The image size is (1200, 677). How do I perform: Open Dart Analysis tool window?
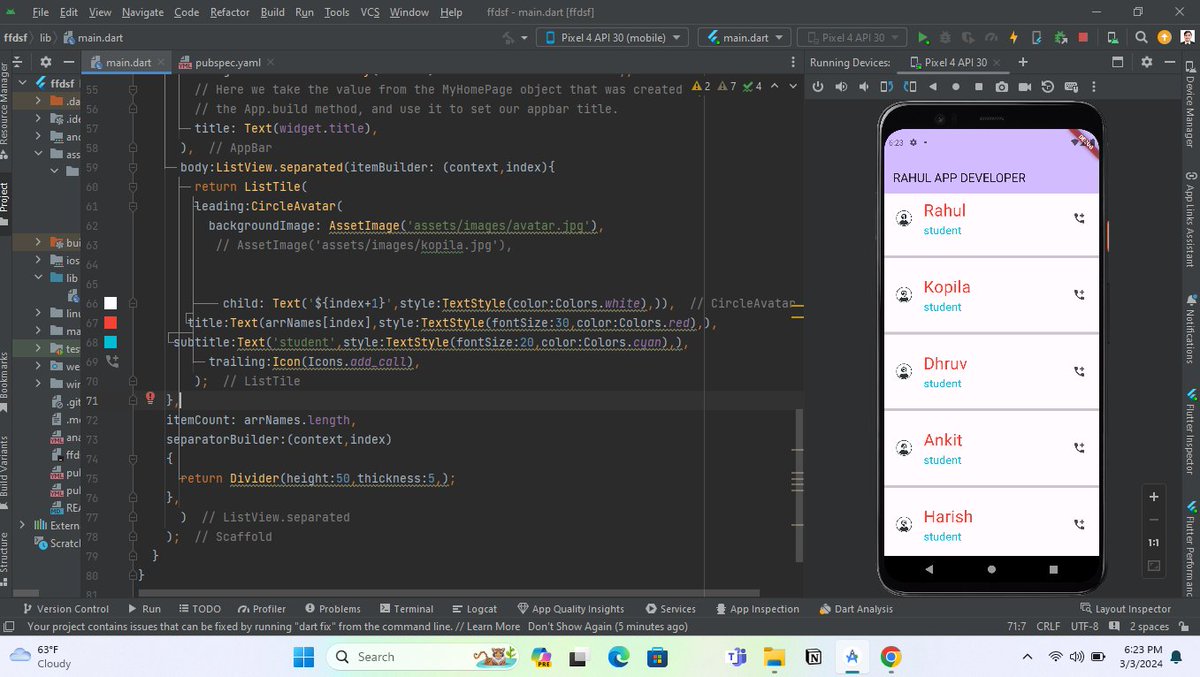pos(856,608)
